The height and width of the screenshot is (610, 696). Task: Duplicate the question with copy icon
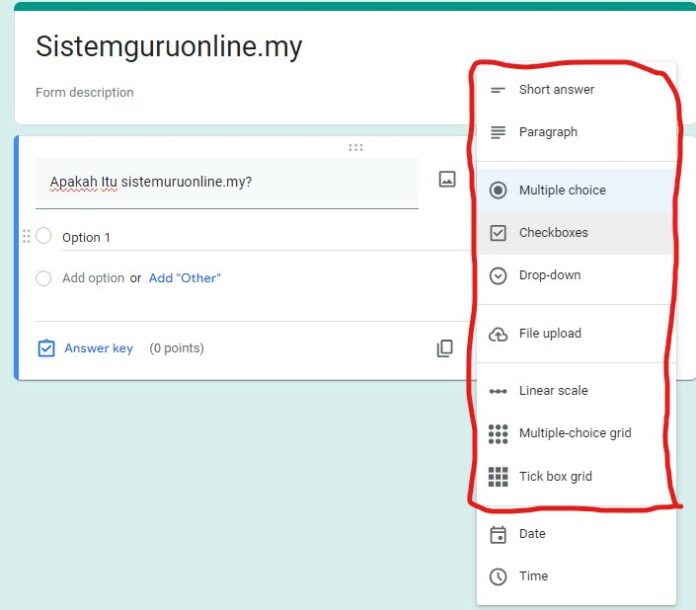[x=445, y=349]
